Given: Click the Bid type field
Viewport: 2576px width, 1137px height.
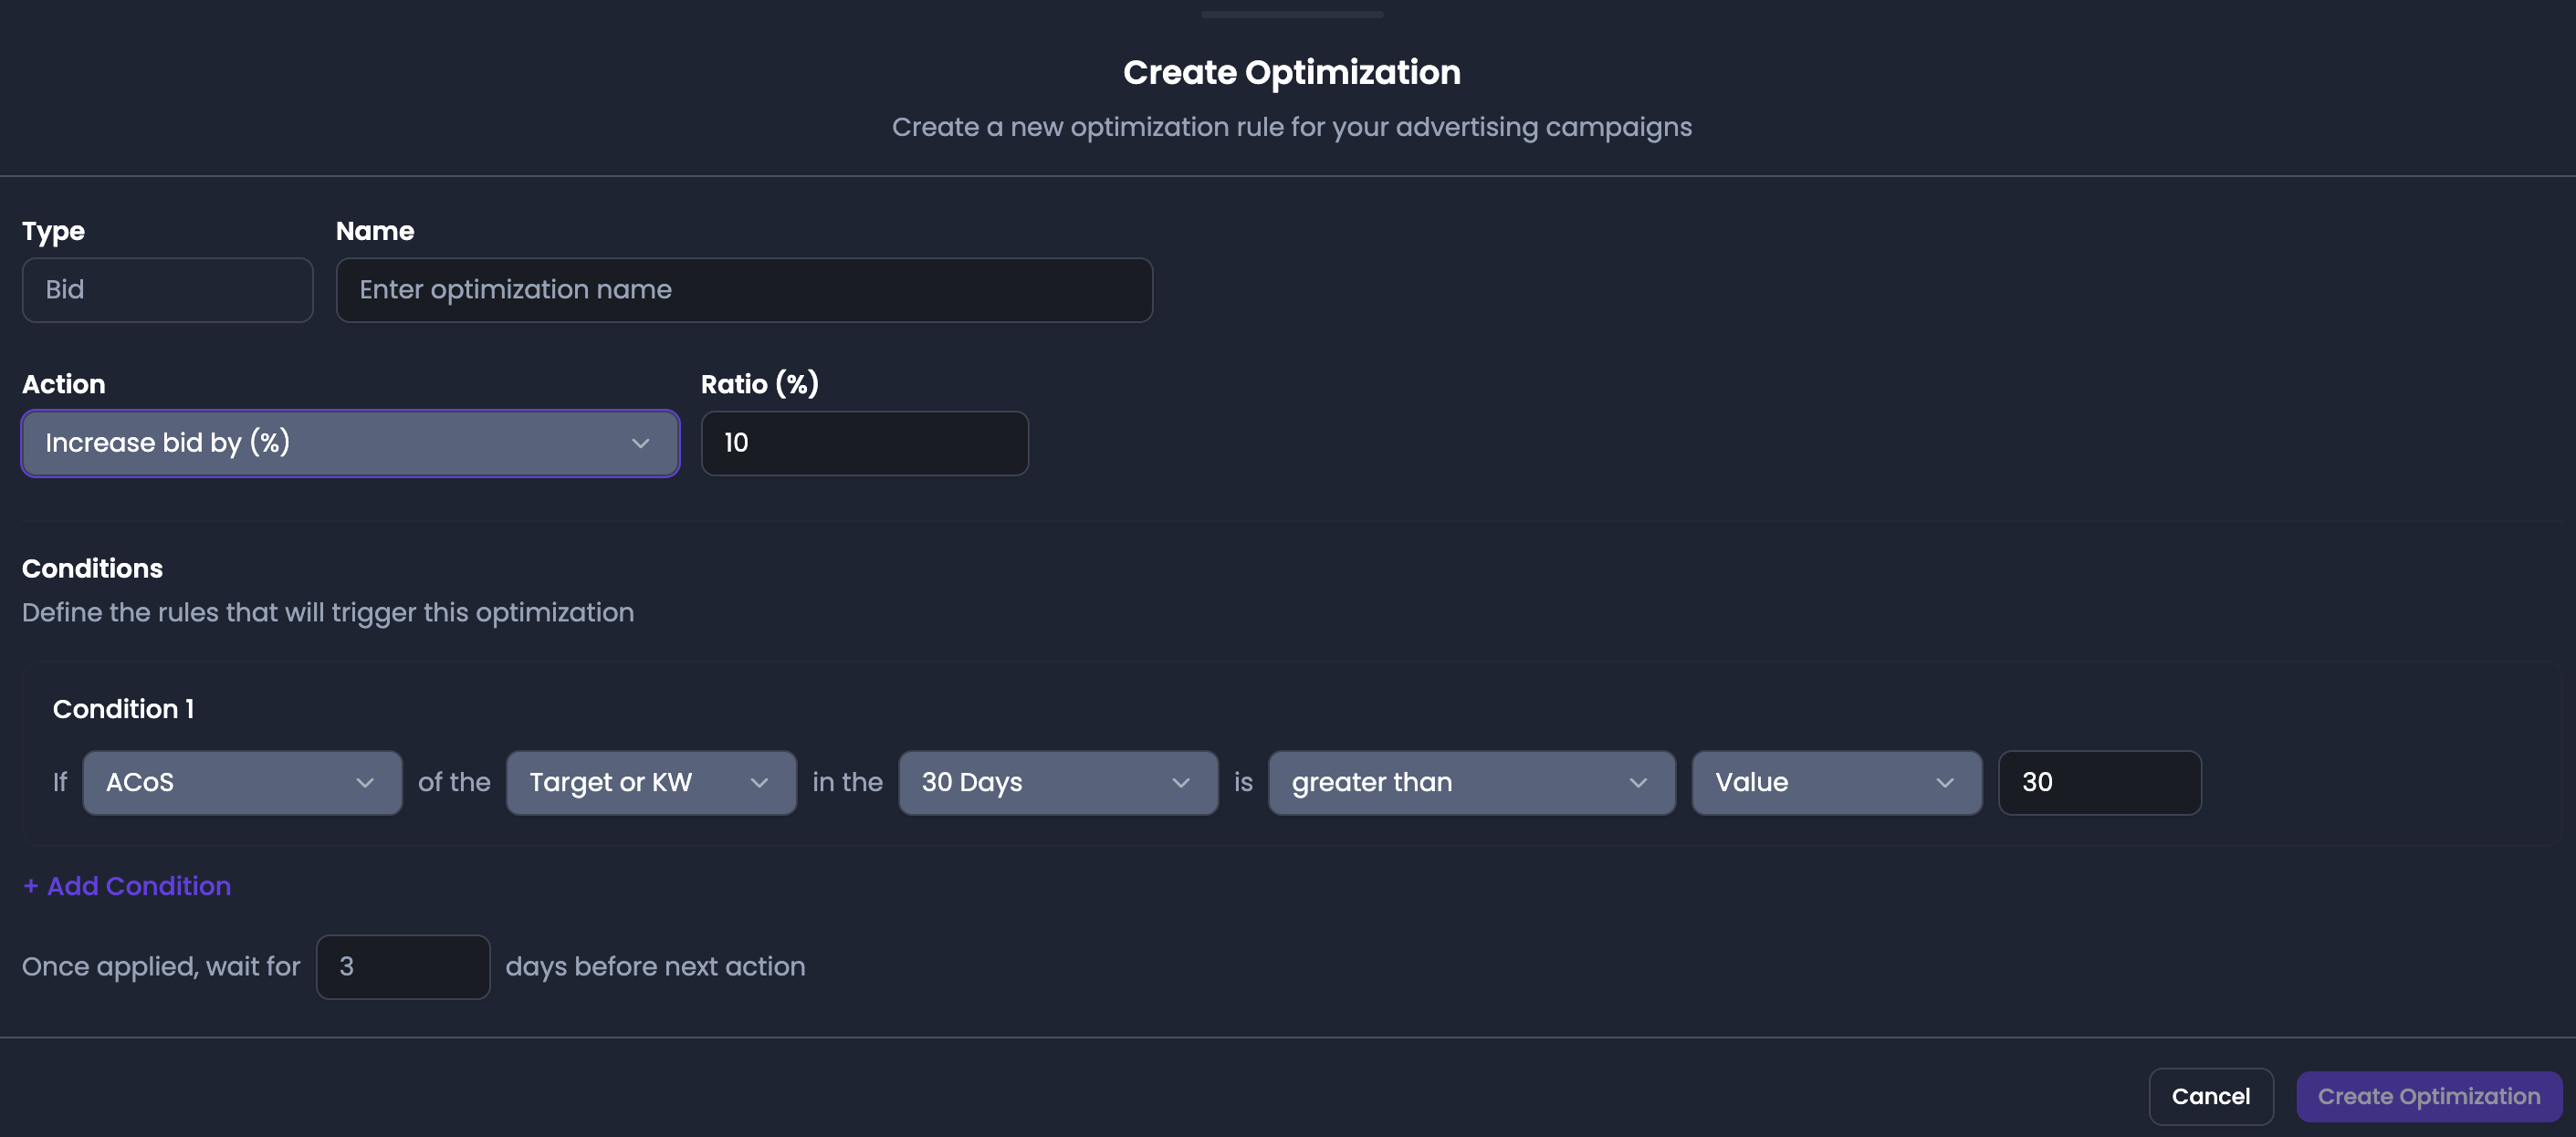Looking at the screenshot, I should point(167,290).
